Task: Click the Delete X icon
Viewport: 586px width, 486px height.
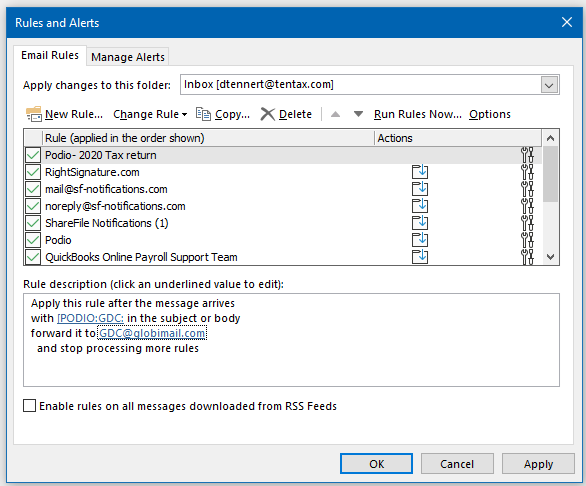Action: click(x=268, y=114)
